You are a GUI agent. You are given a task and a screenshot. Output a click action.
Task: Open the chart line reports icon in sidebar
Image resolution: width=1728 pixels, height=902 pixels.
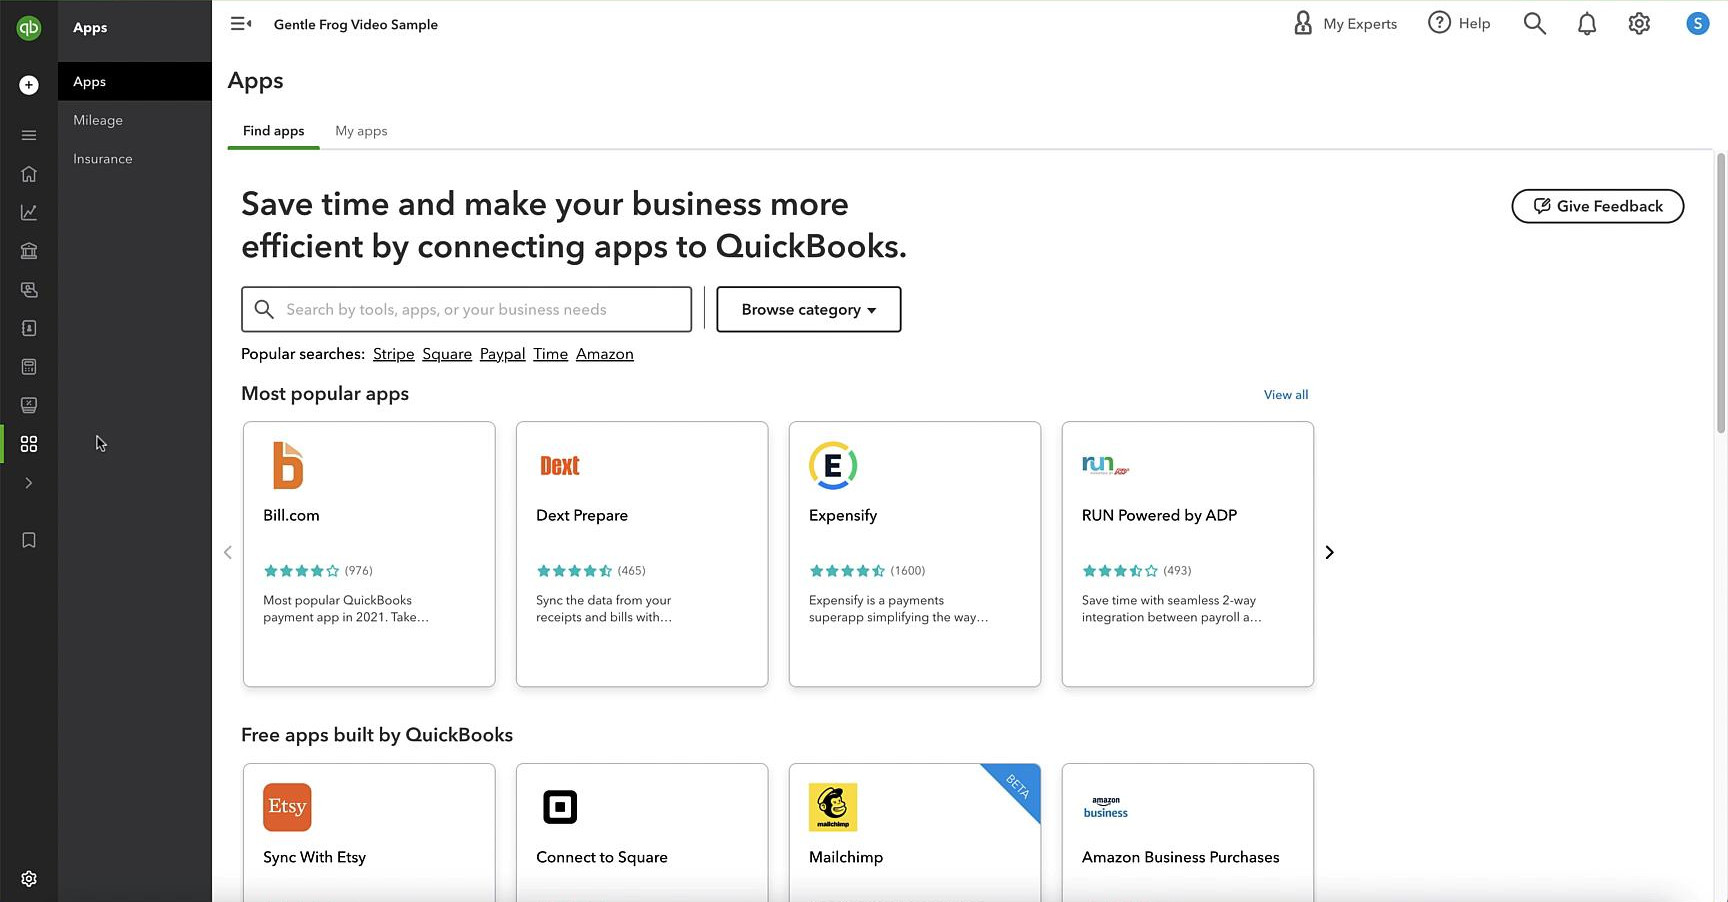29,212
